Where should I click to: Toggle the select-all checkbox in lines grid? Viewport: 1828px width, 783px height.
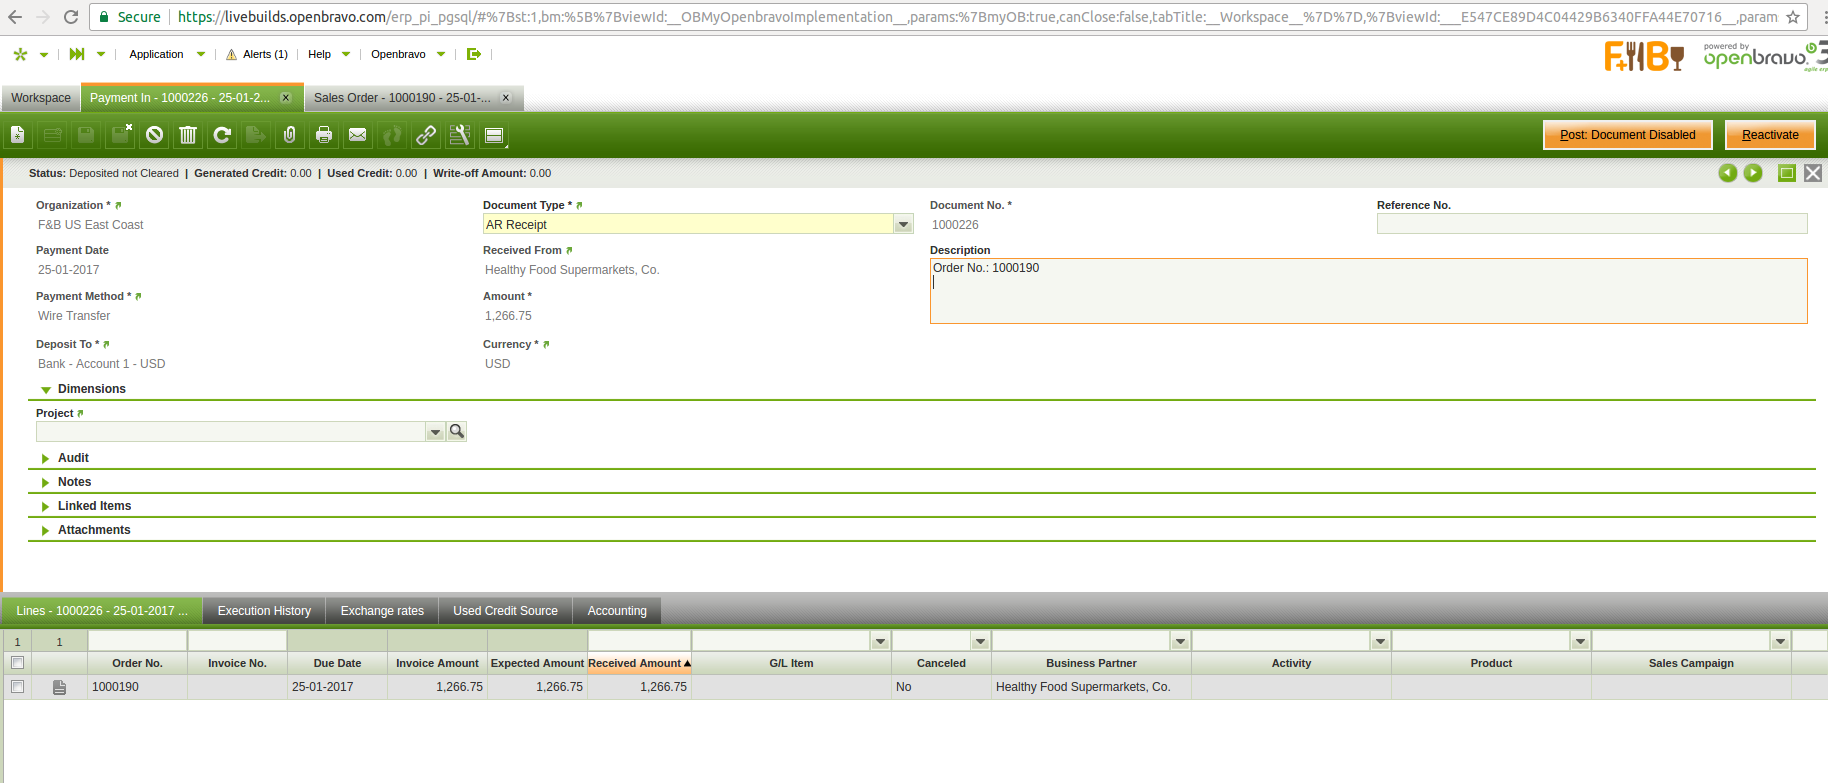point(17,663)
